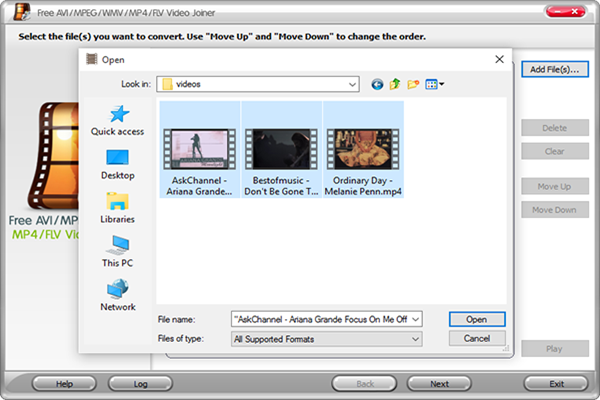Viewport: 600px width, 400px height.
Task: Select Ordinary Day Melanie Penn.mp4 file
Action: 362,150
